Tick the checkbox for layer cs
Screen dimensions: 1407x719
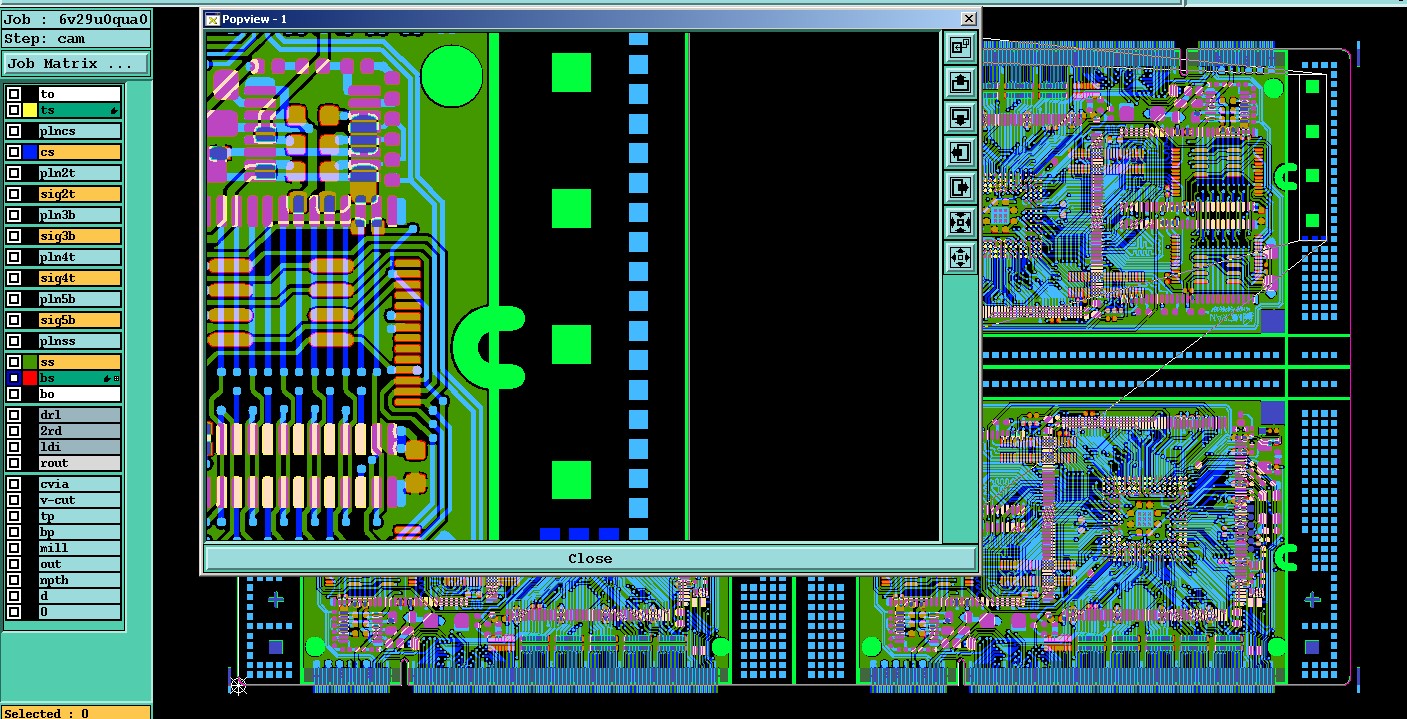[14, 152]
